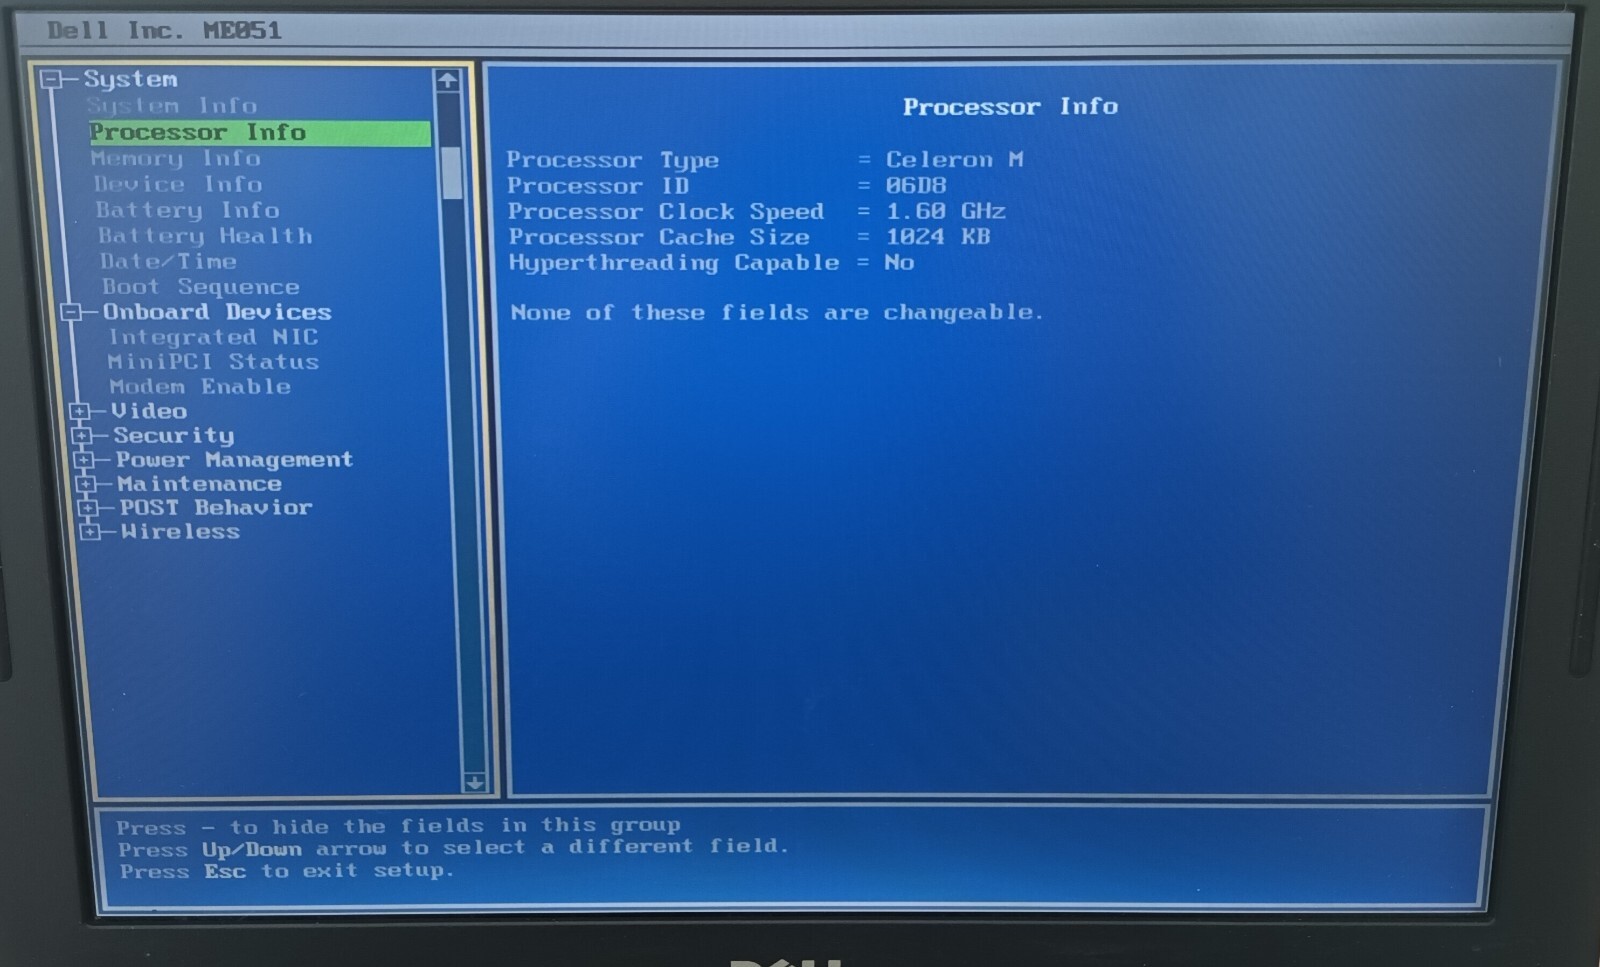Select the Onboard Devices group label
Viewport: 1600px width, 967px height.
pos(217,313)
